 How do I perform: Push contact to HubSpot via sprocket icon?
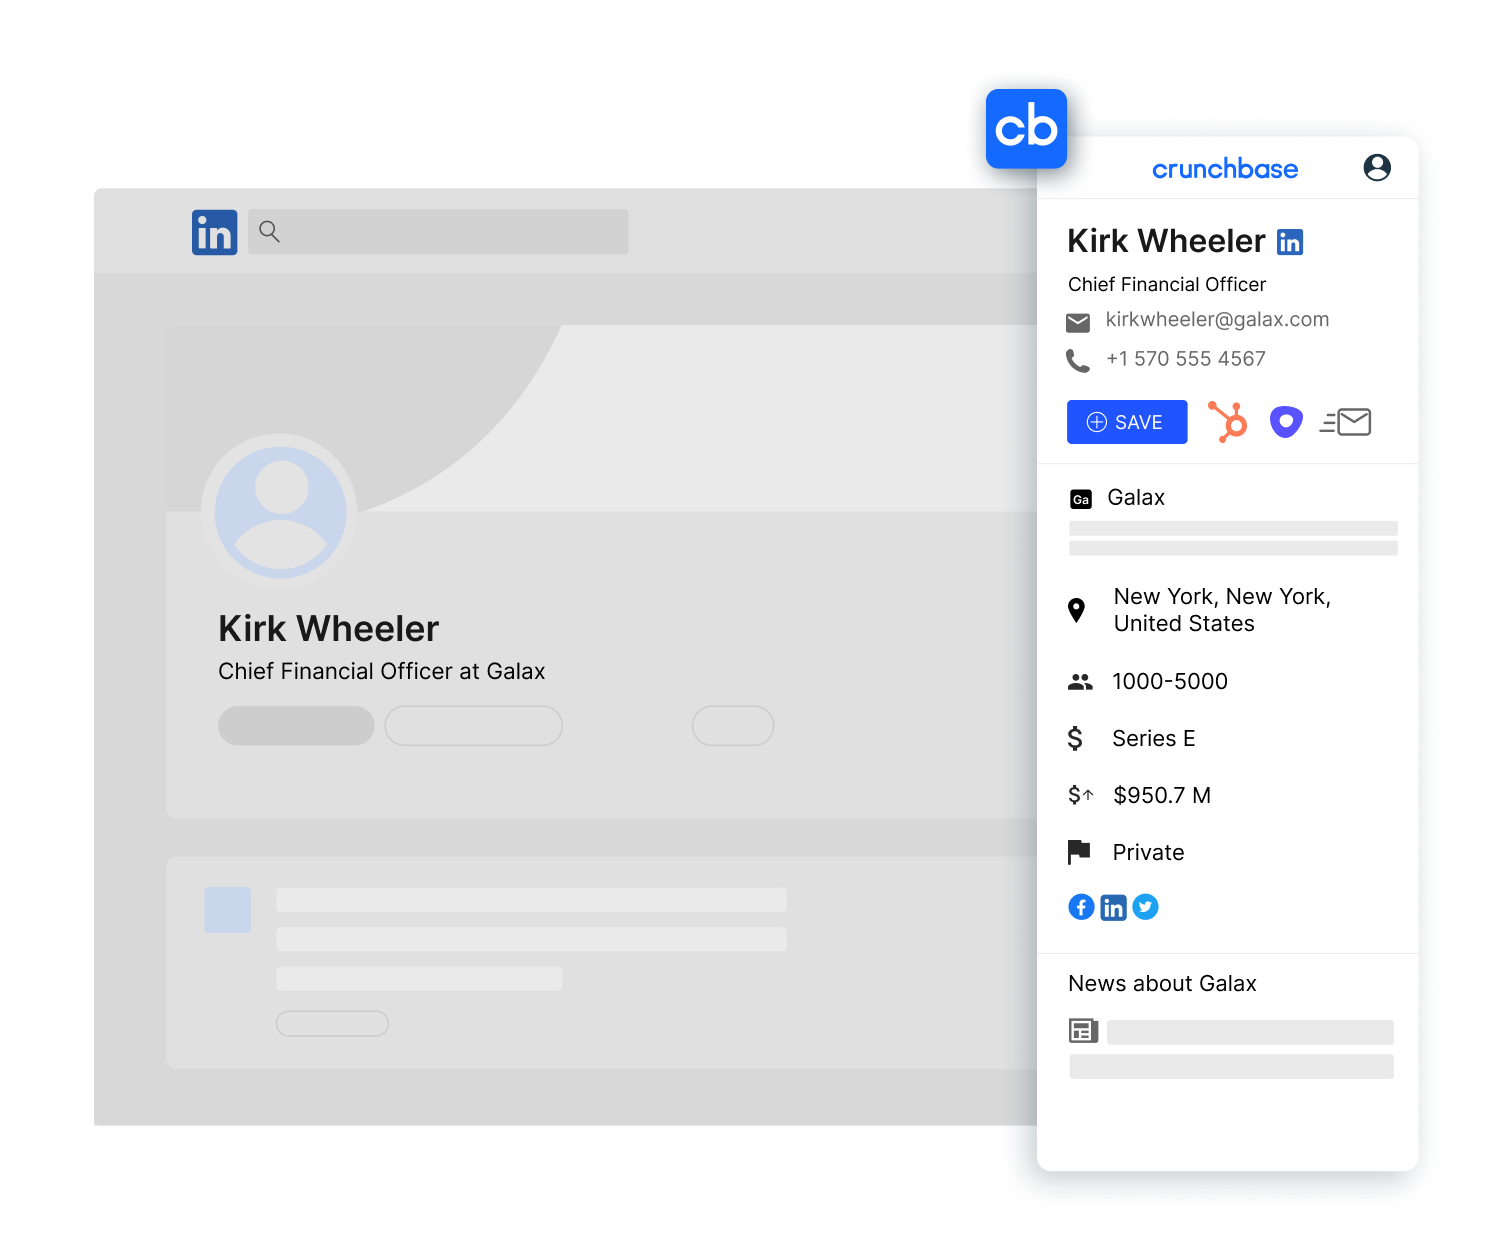click(x=1228, y=421)
